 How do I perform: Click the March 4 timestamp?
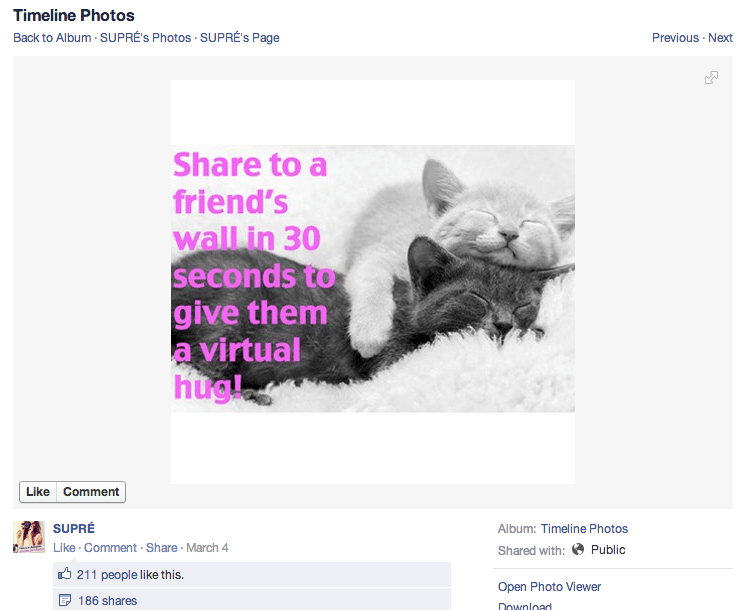207,548
